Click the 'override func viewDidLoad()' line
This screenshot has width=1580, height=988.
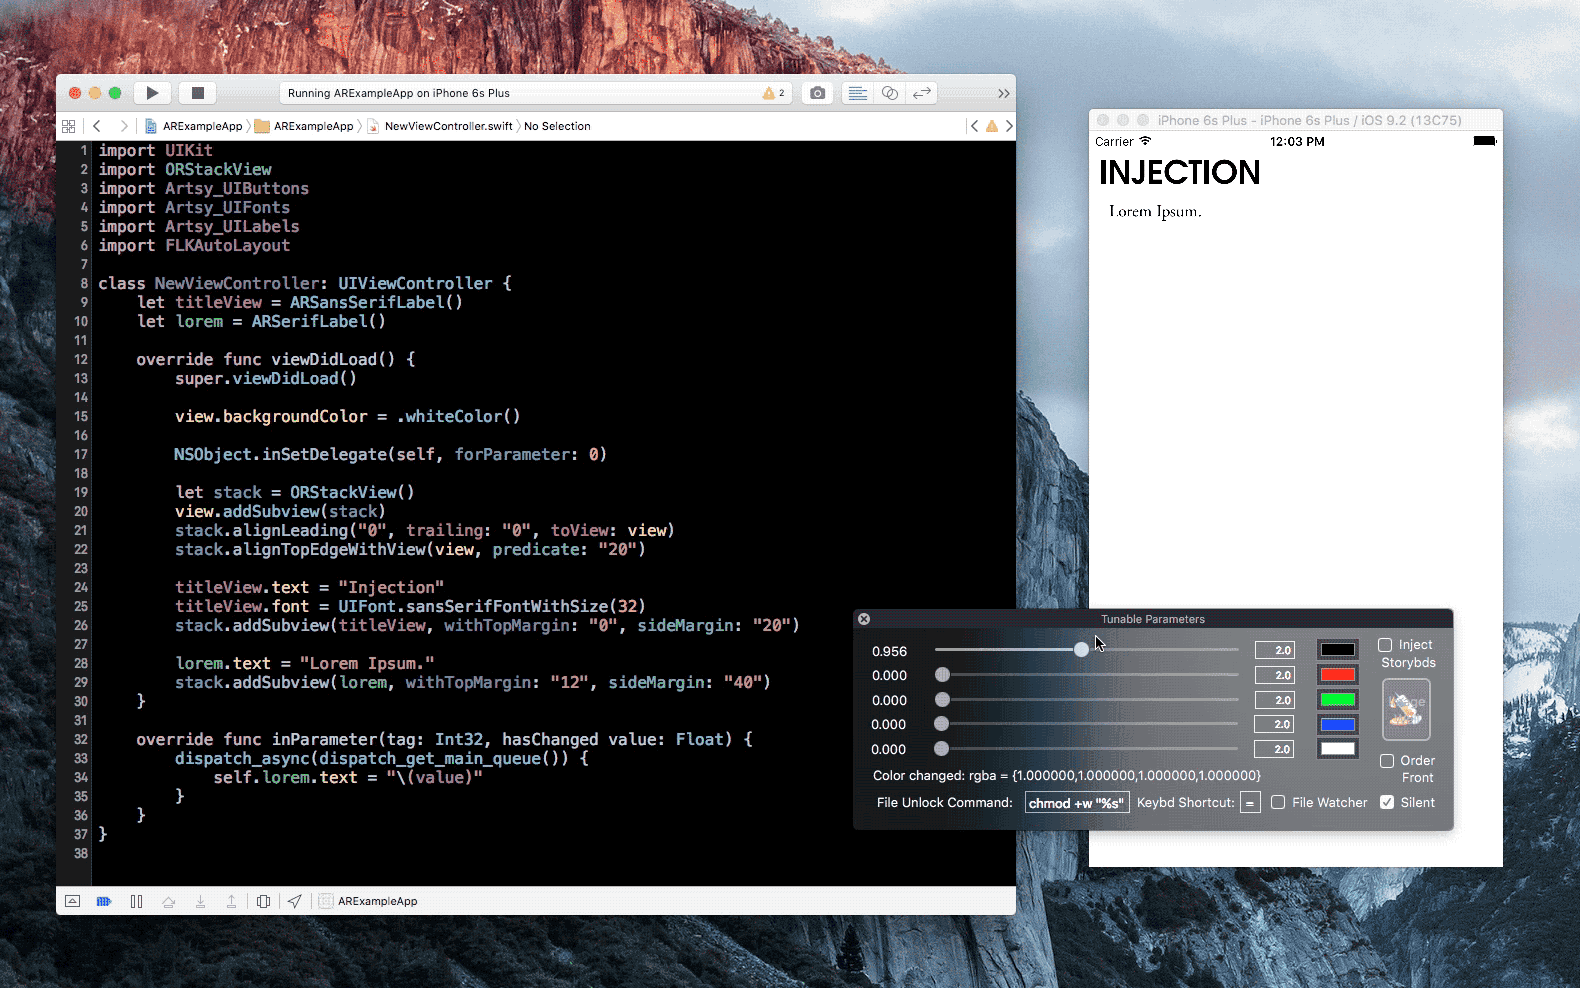pos(276,359)
